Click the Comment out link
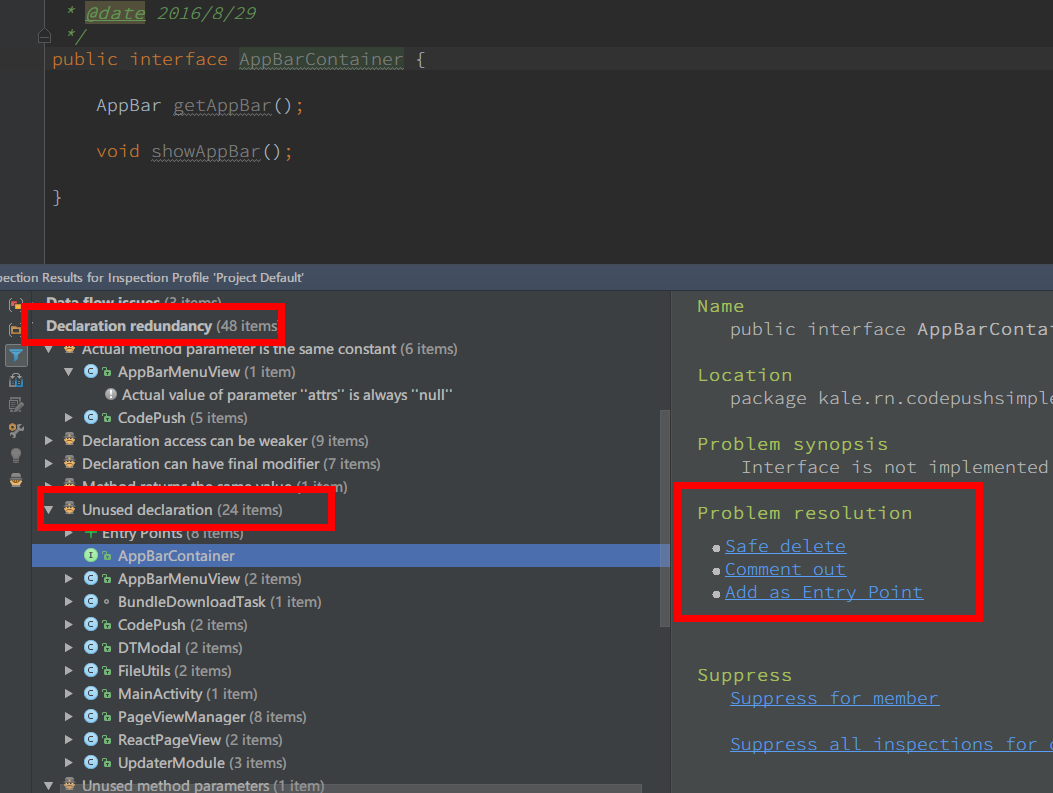The height and width of the screenshot is (793, 1053). (x=785, y=569)
